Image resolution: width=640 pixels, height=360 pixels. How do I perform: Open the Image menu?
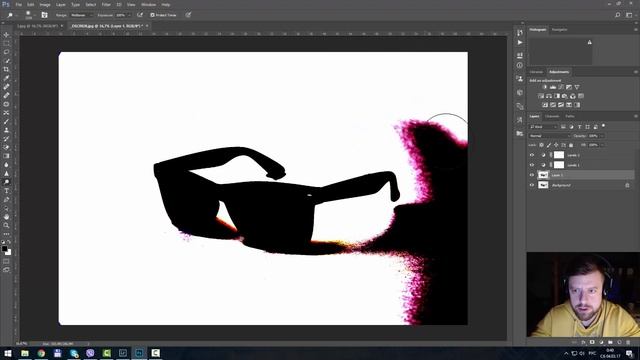(45, 4)
